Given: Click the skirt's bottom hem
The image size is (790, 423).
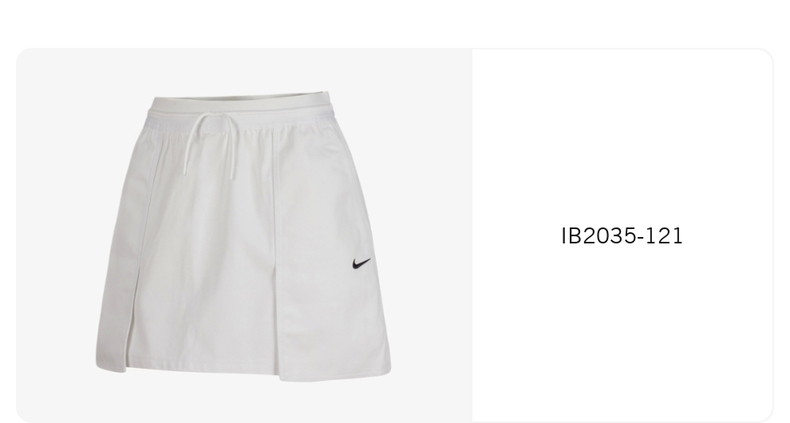Looking at the screenshot, I should [243, 374].
